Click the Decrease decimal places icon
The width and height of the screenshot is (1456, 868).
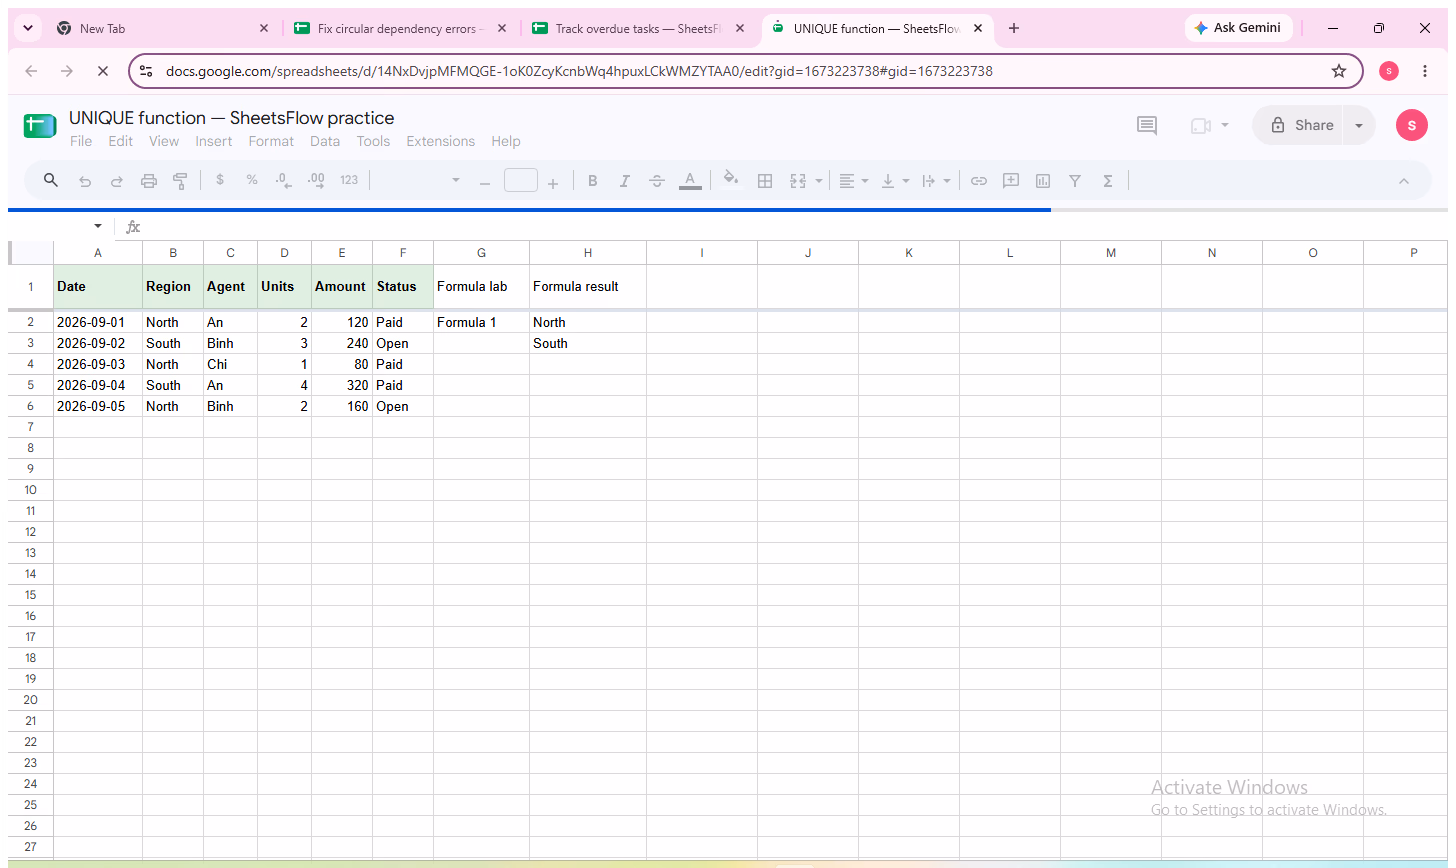click(284, 181)
